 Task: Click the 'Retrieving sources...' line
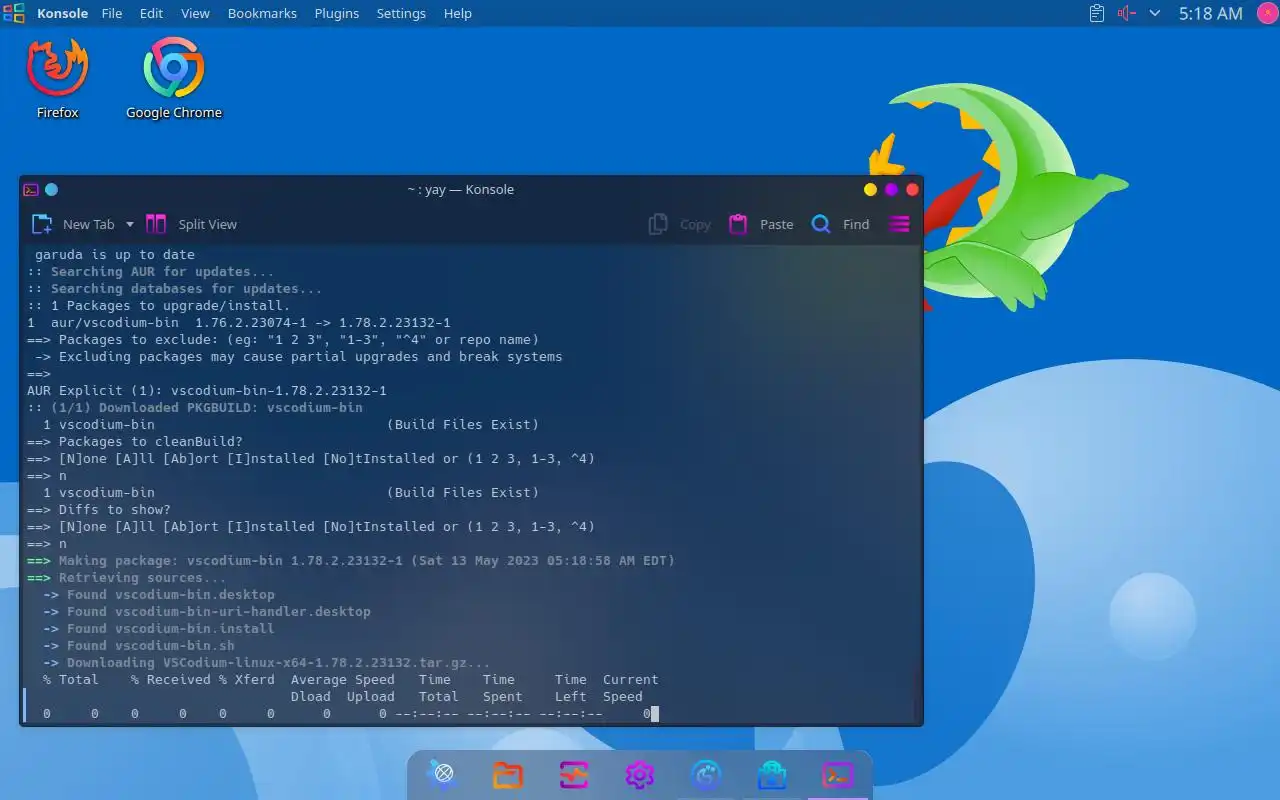[x=126, y=578]
